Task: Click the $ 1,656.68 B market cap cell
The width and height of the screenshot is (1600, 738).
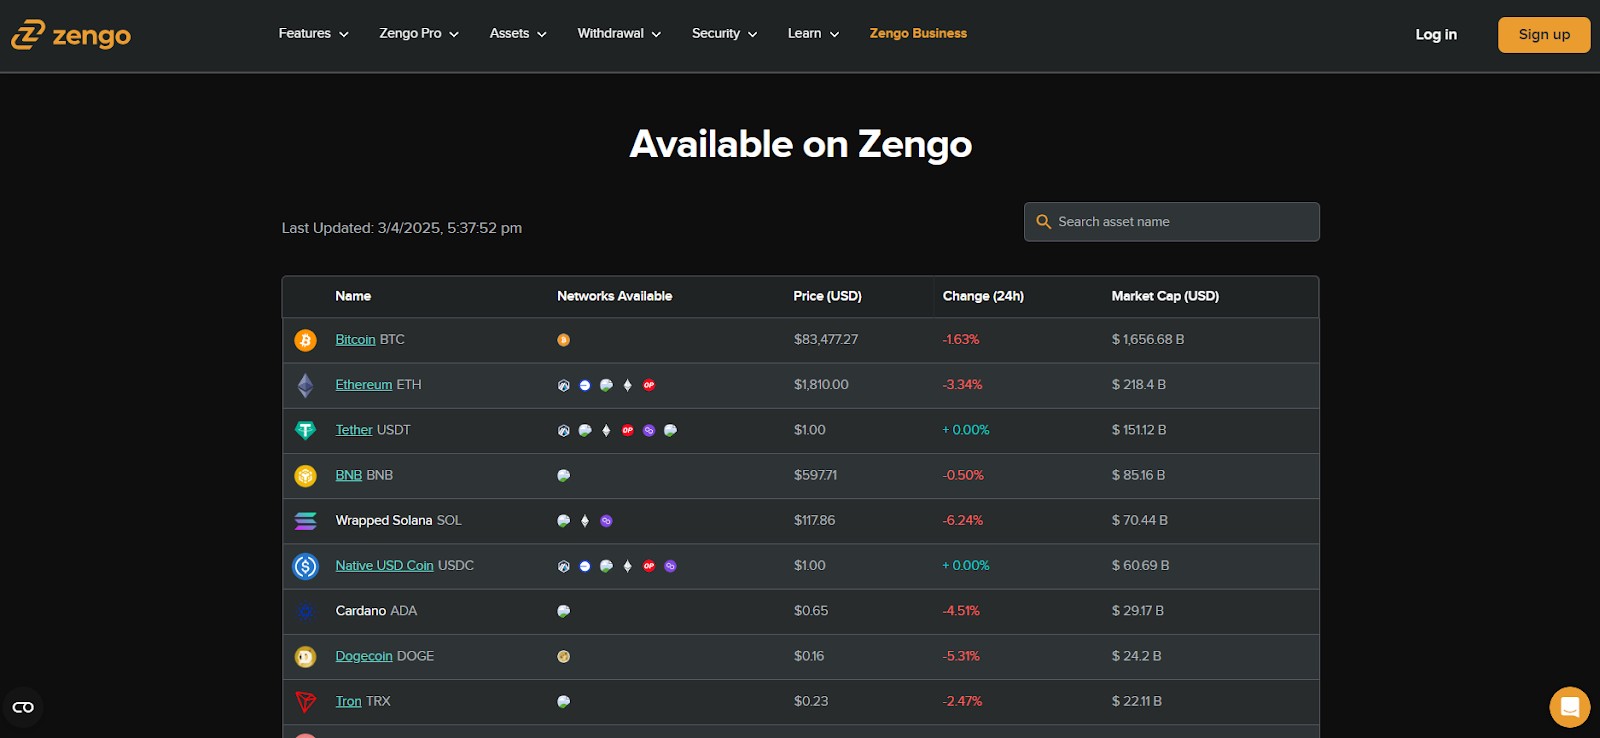Action: [1148, 340]
